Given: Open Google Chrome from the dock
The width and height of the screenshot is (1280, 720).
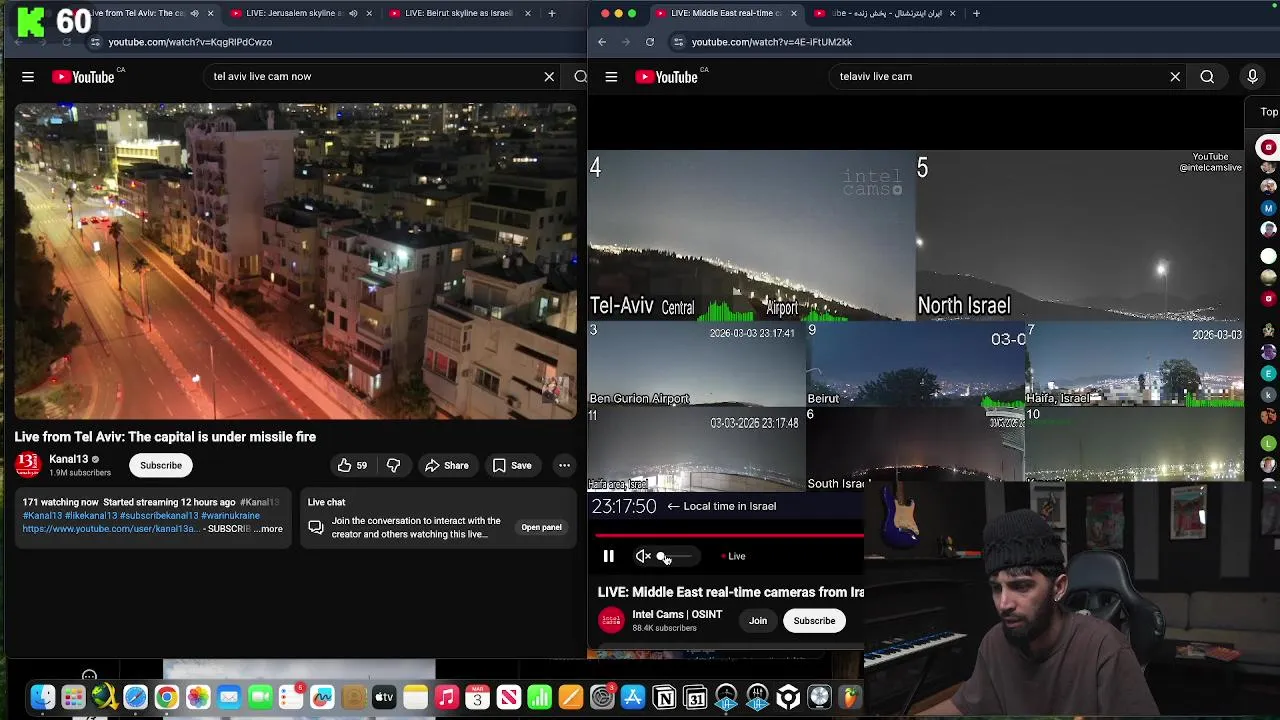Looking at the screenshot, I should tap(166, 697).
